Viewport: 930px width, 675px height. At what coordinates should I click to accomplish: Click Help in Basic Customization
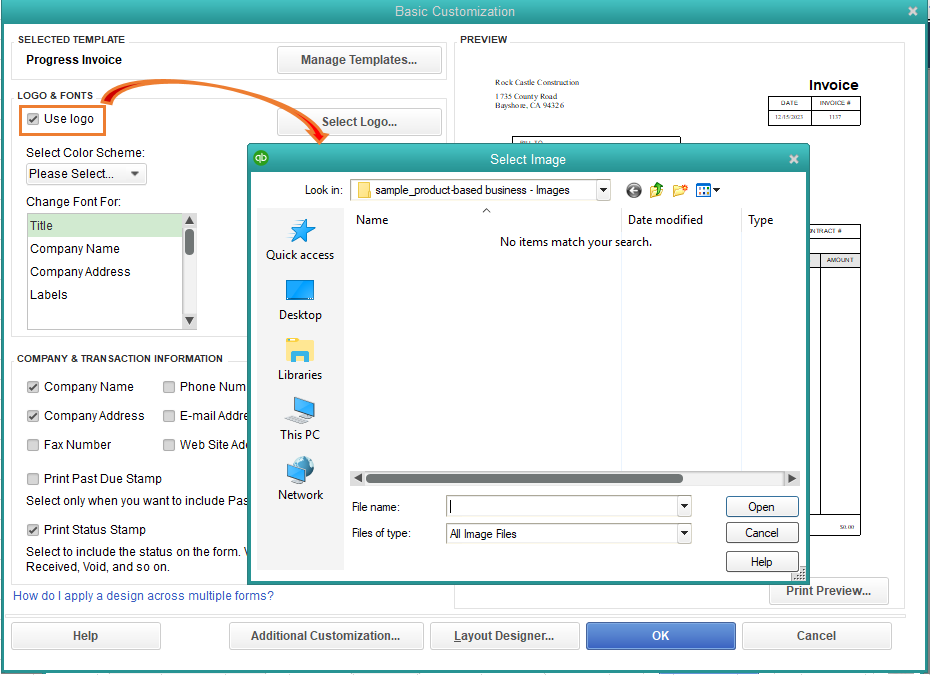point(85,636)
